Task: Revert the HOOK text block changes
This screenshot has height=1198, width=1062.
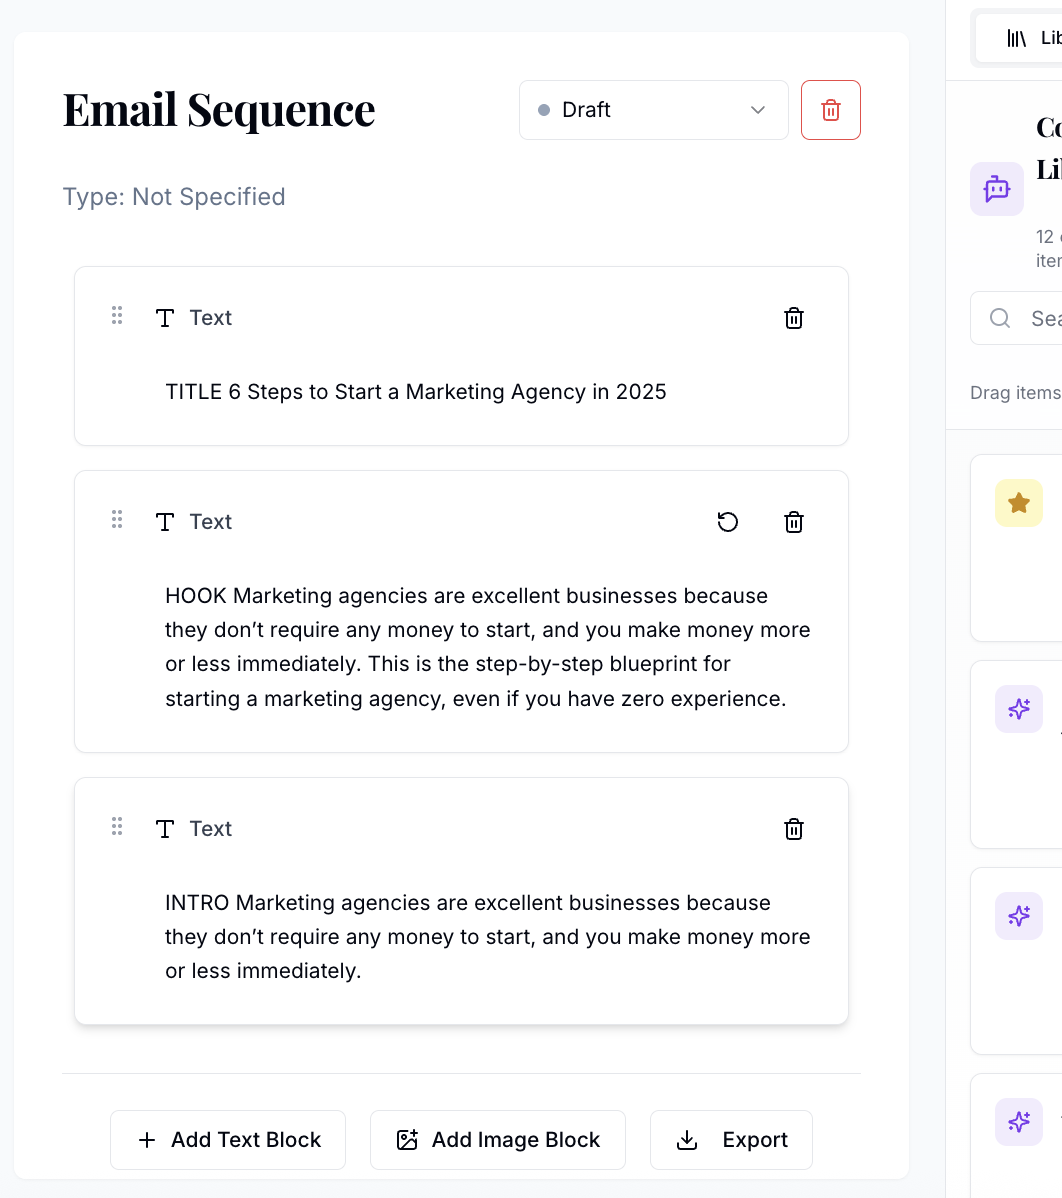Action: 728,522
